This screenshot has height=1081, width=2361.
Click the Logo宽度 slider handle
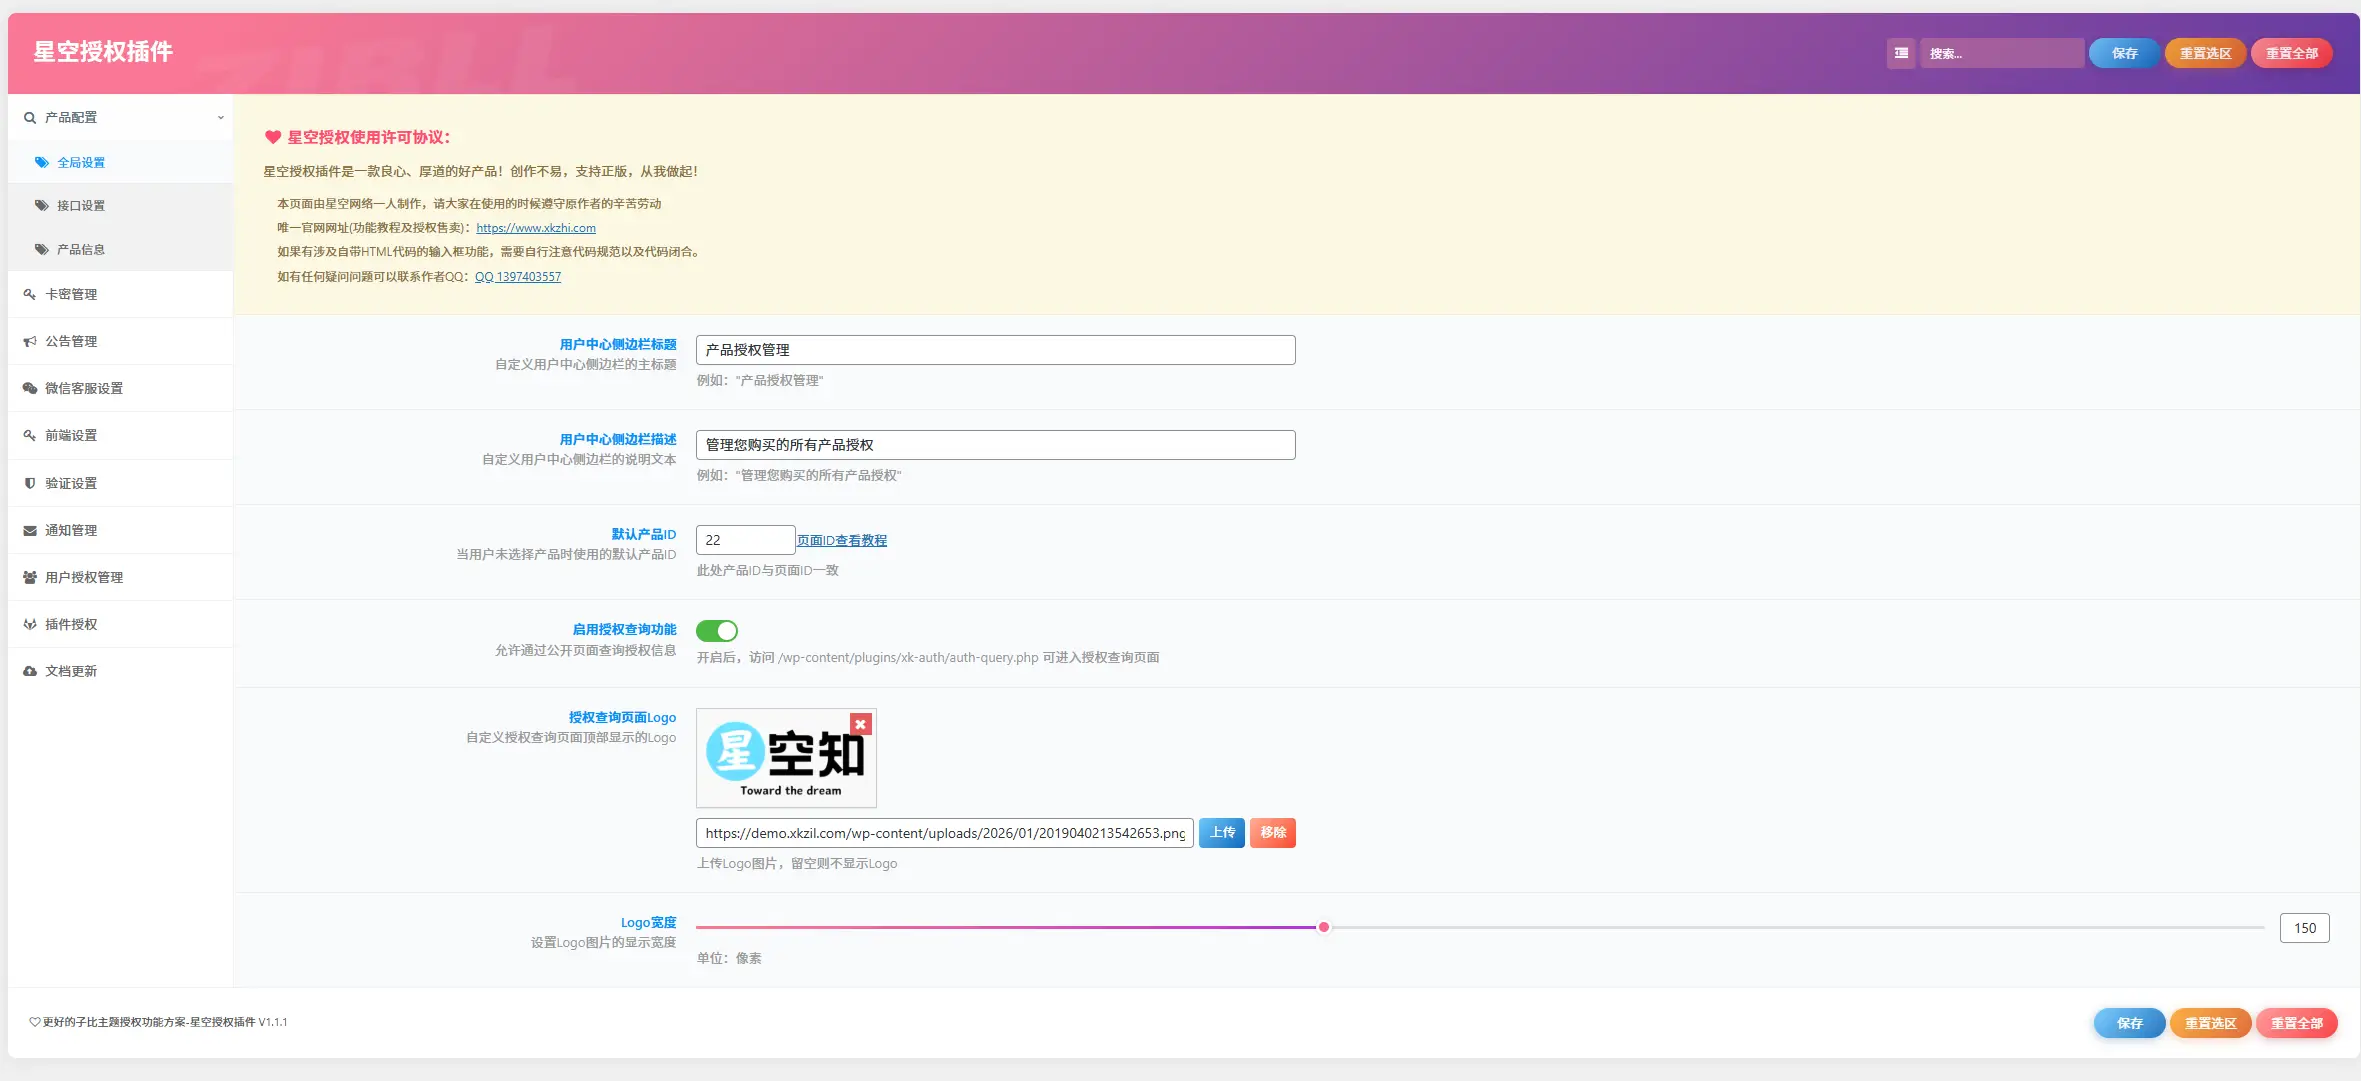(1324, 927)
